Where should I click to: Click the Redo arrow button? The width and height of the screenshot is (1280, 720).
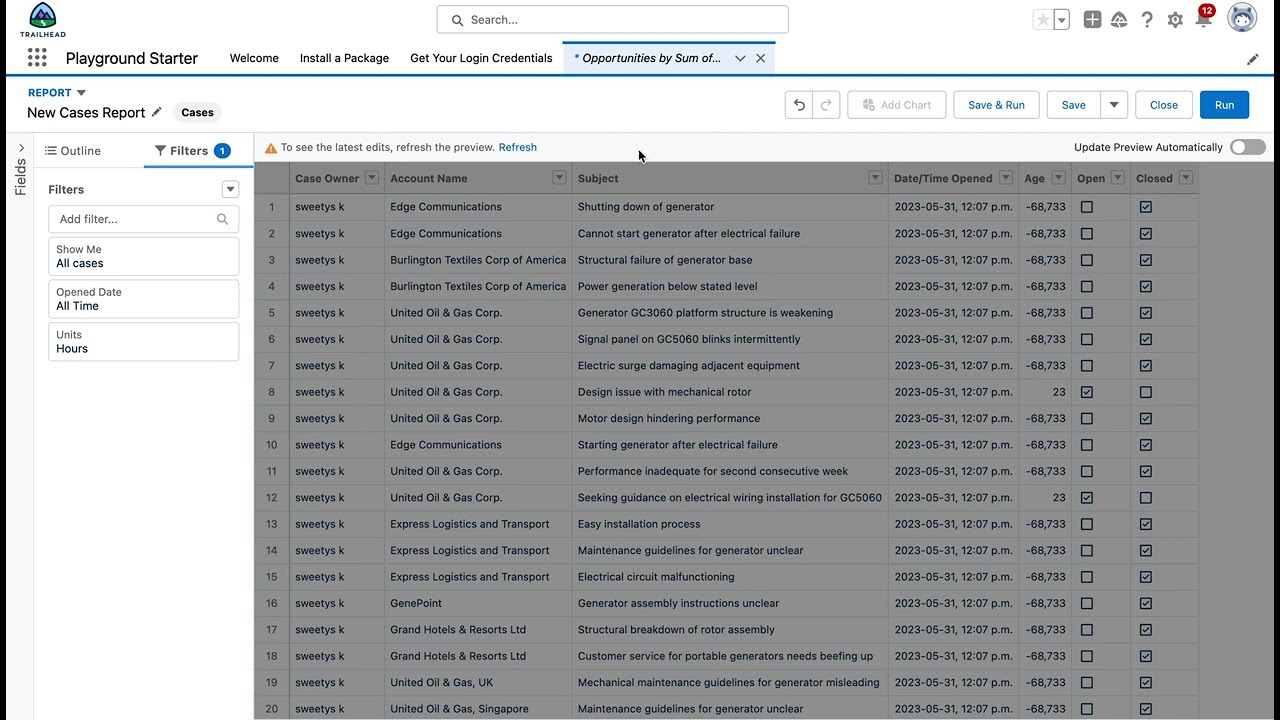[826, 105]
